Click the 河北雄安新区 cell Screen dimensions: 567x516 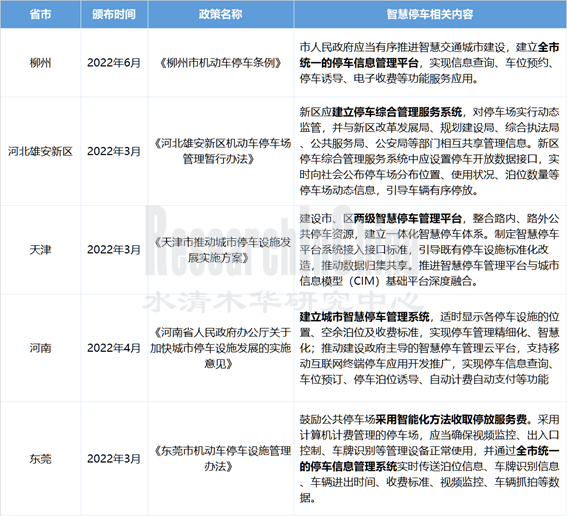(40, 151)
